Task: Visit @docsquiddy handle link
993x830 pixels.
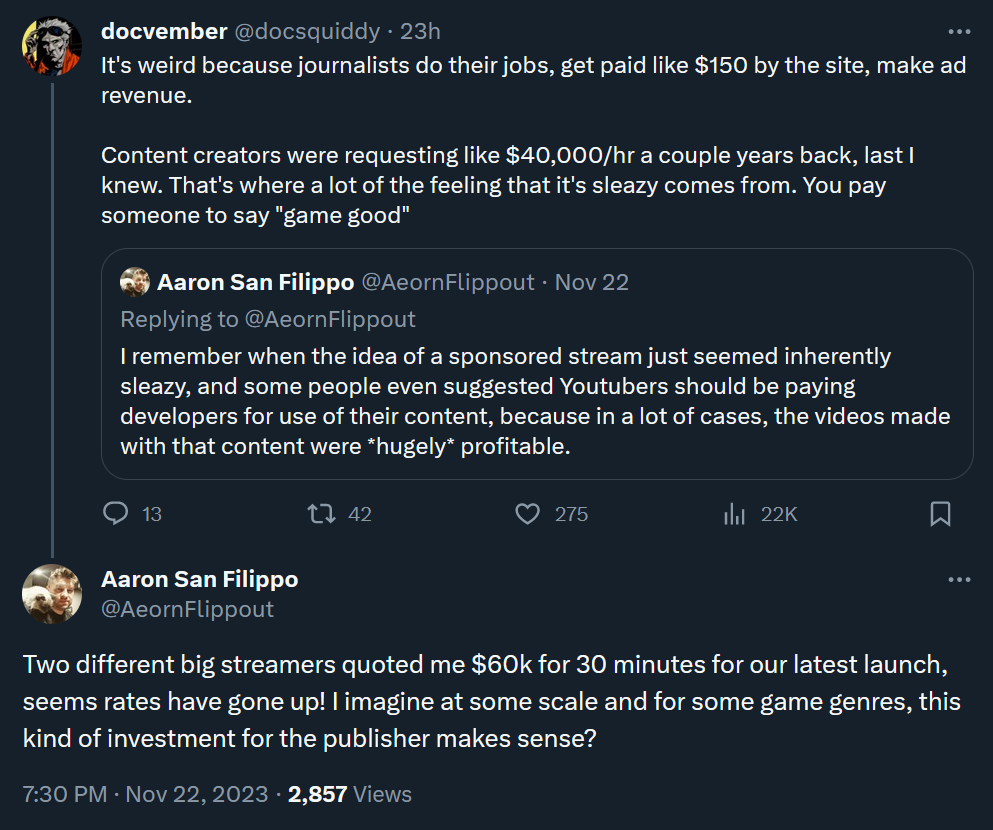Action: (x=307, y=31)
